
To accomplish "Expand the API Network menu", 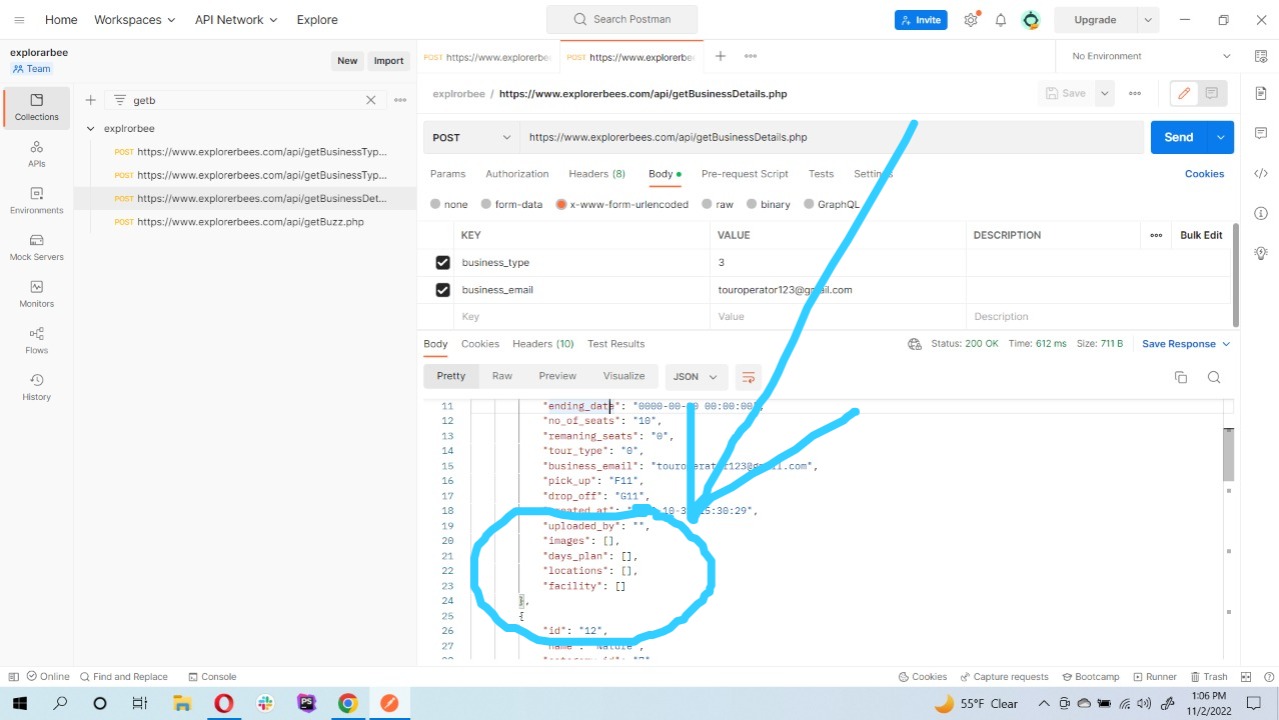I will tap(236, 20).
